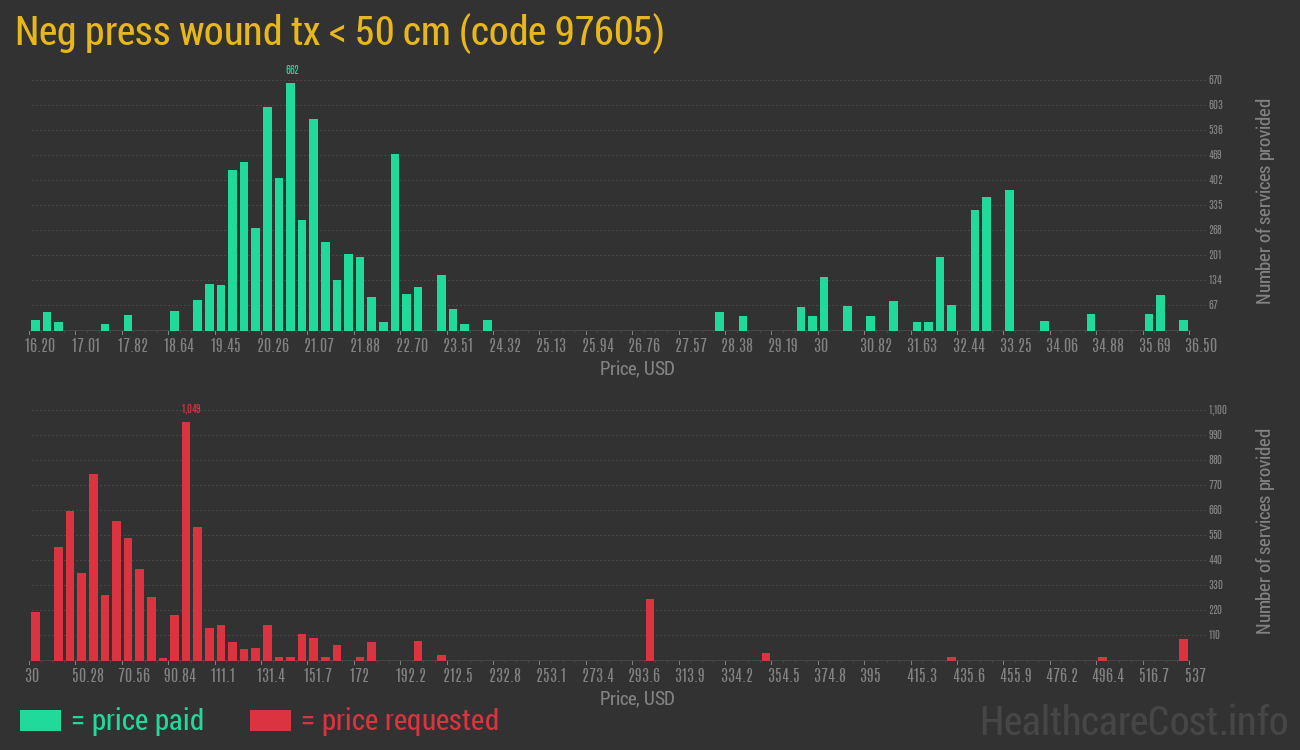Image resolution: width=1300 pixels, height=750 pixels.
Task: Click the 'price requested' legend text
Action: click(x=398, y=720)
